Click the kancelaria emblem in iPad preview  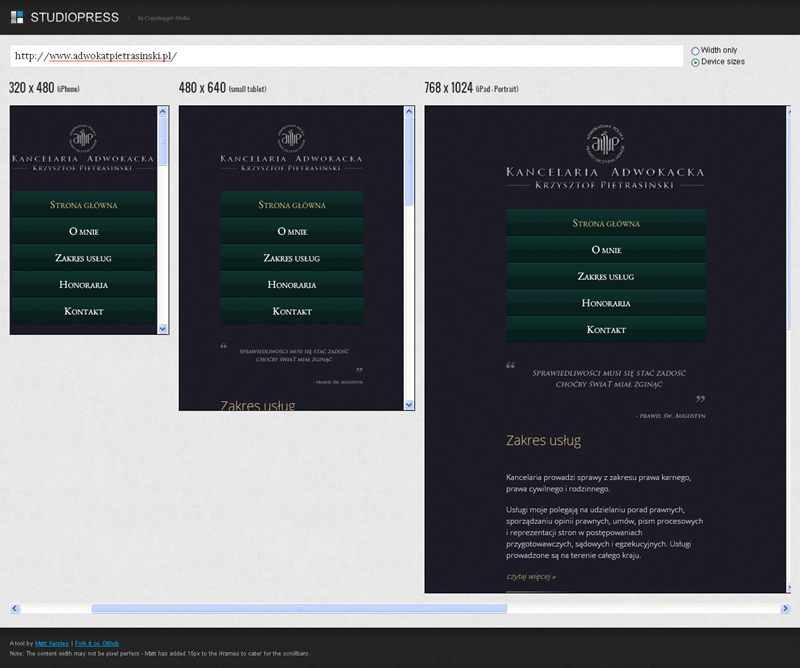coord(605,144)
